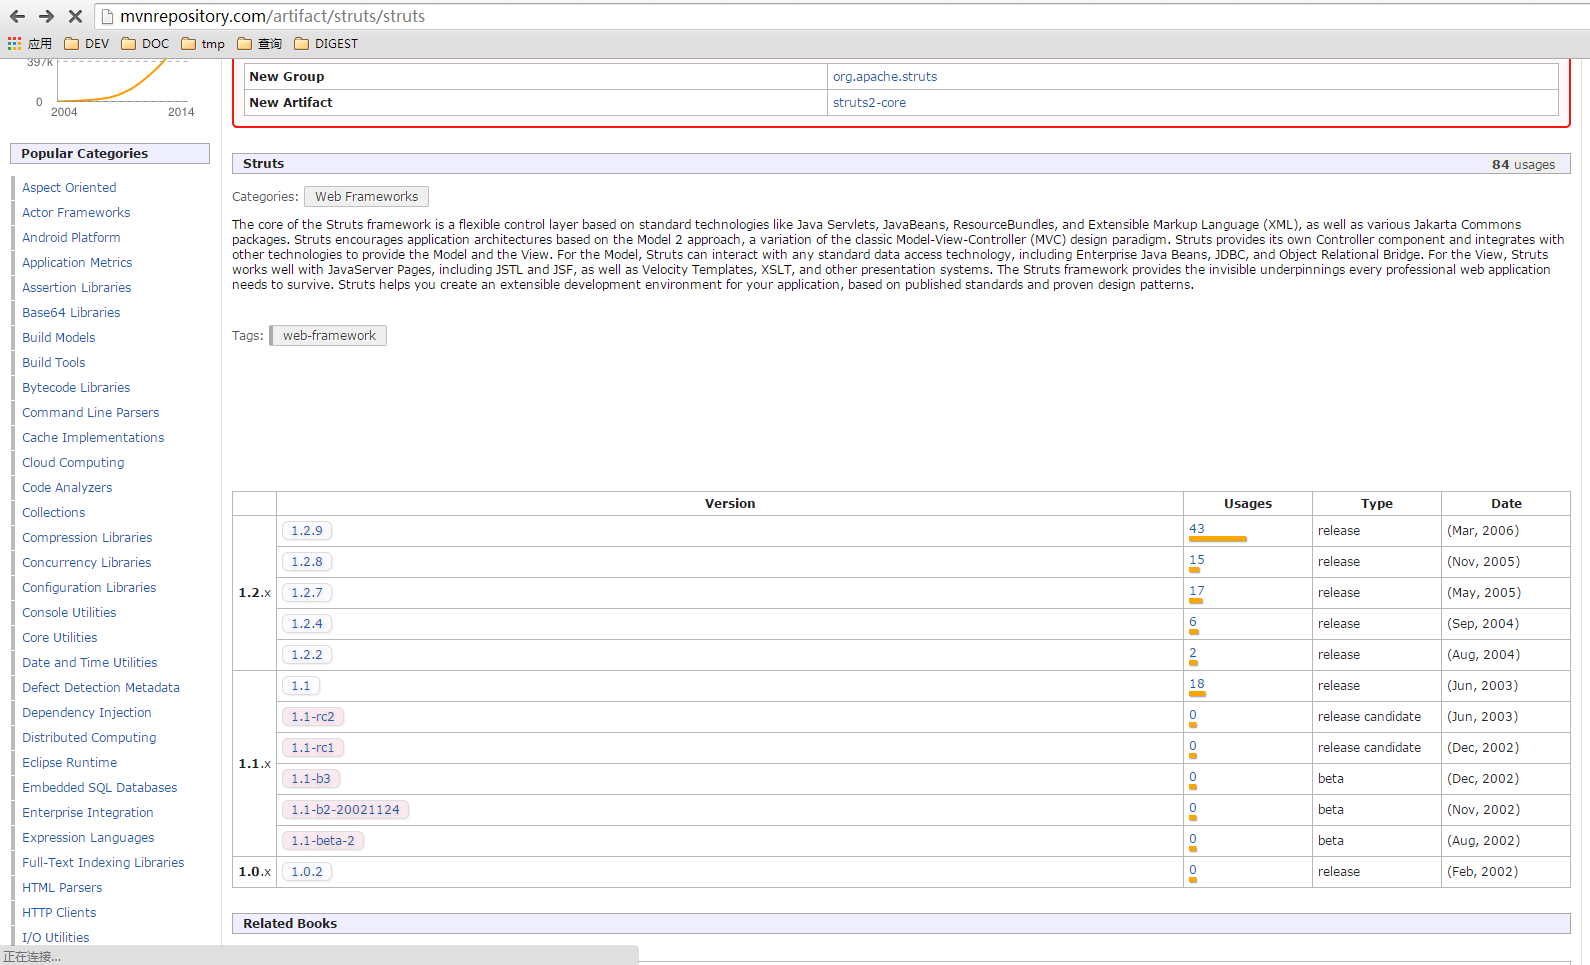The width and height of the screenshot is (1590, 965).
Task: Open Aspect Oriented category
Action: [69, 188]
